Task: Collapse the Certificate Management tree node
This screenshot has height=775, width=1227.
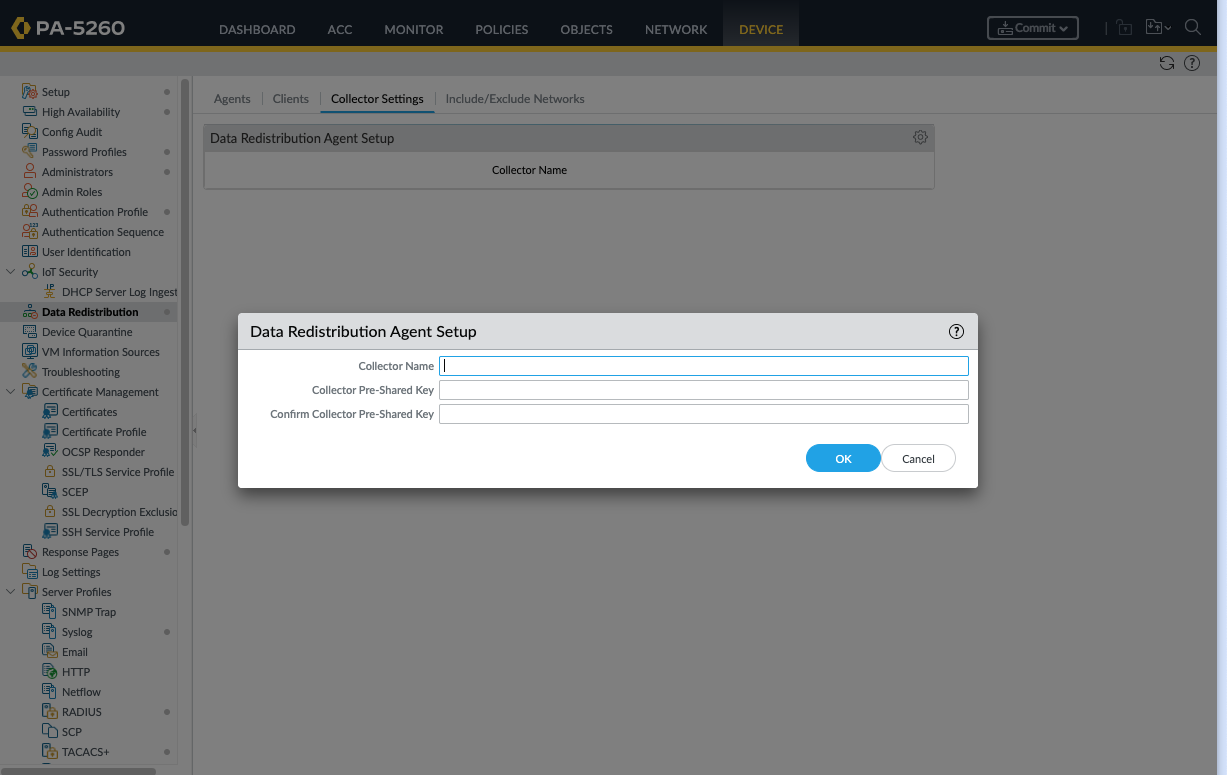Action: pyautogui.click(x=11, y=392)
